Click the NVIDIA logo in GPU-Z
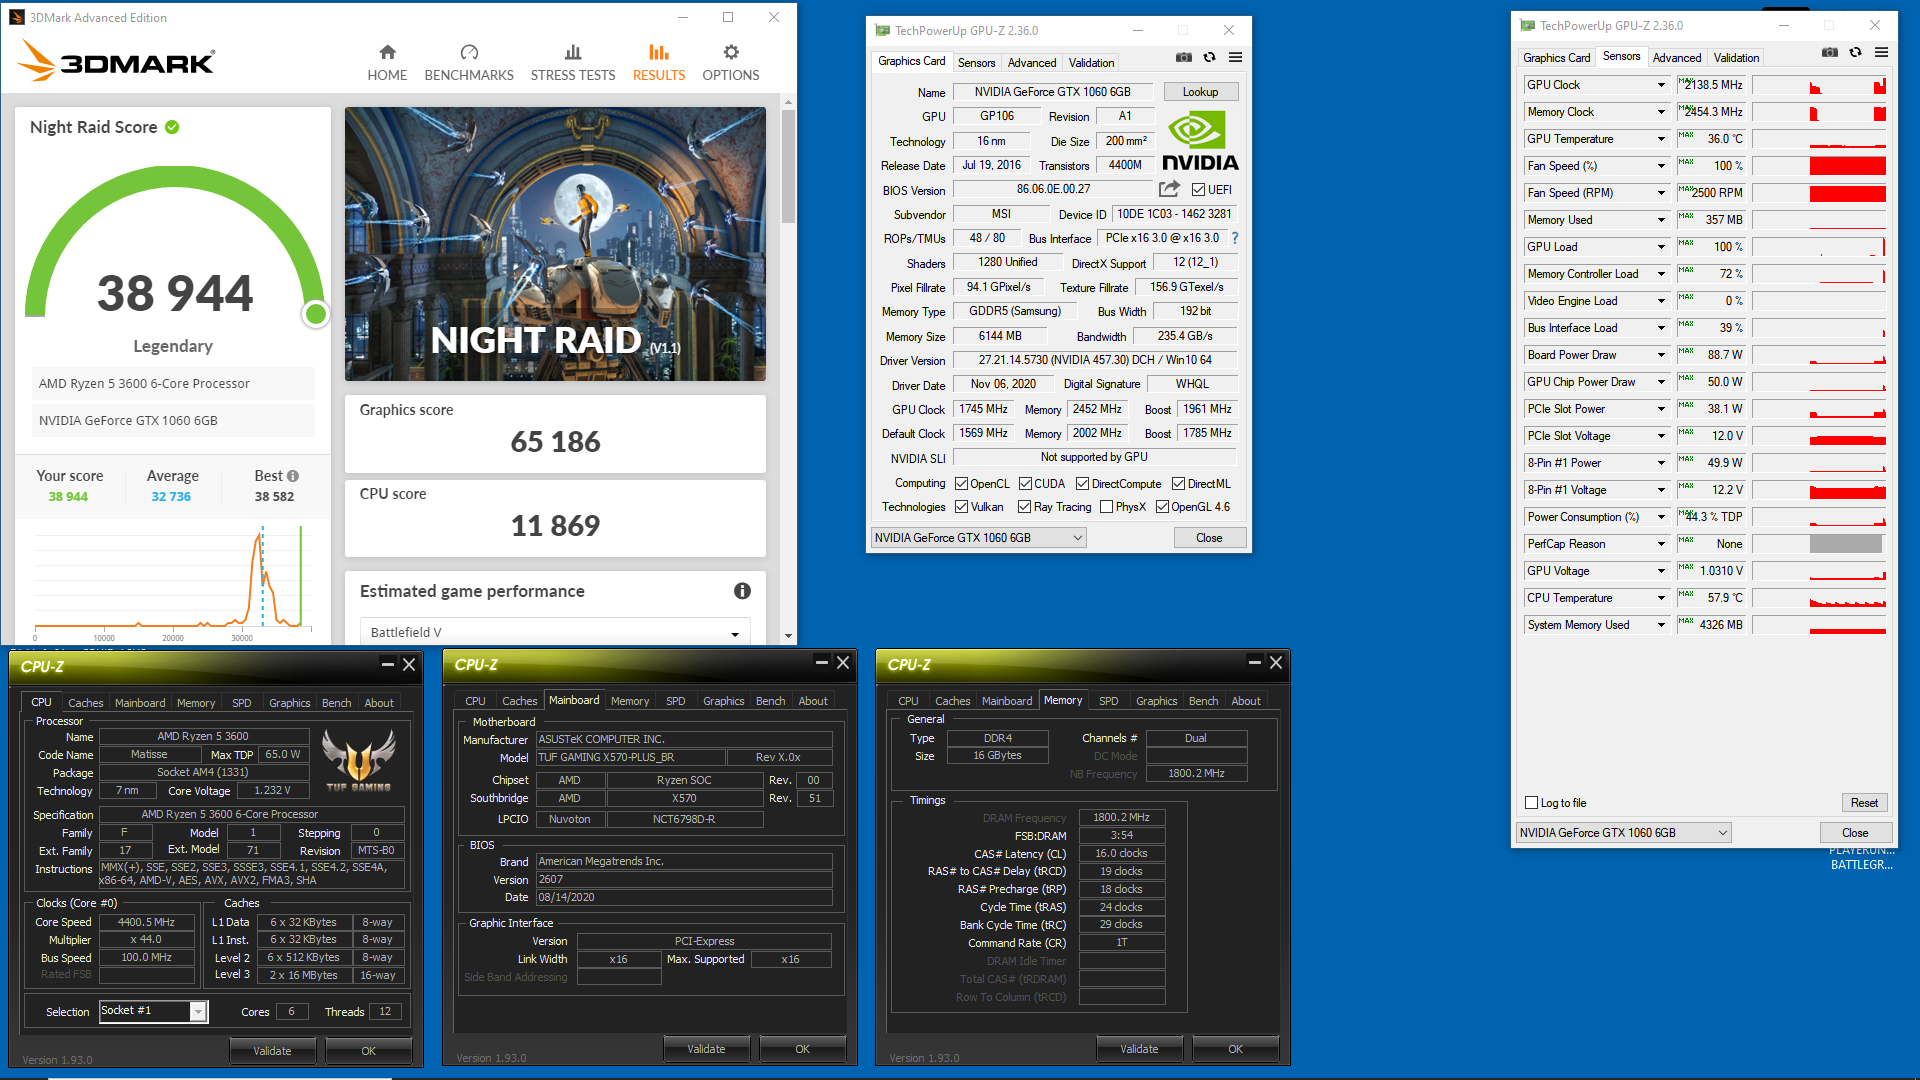 (1200, 142)
